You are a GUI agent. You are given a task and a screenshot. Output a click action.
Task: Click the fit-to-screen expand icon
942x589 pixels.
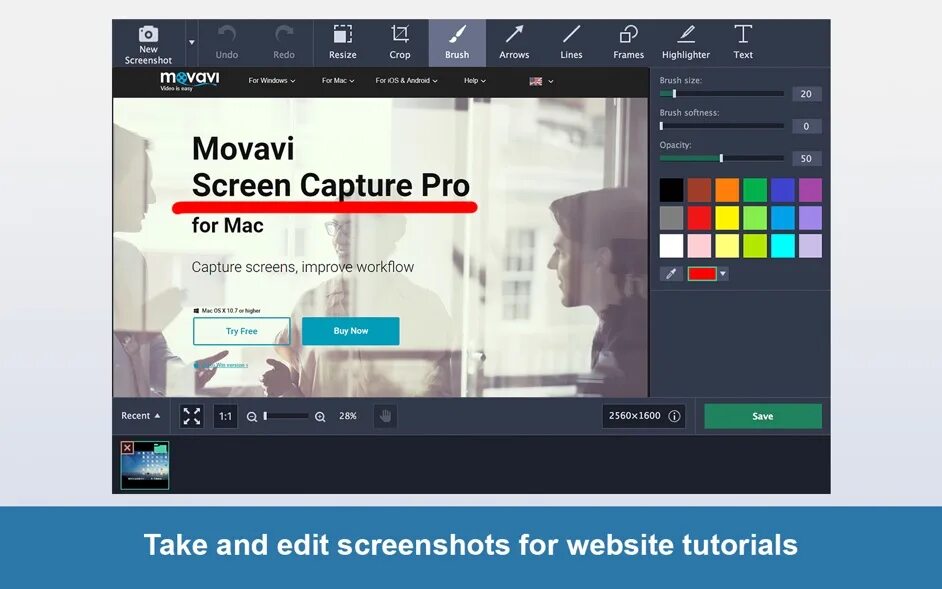(x=192, y=416)
